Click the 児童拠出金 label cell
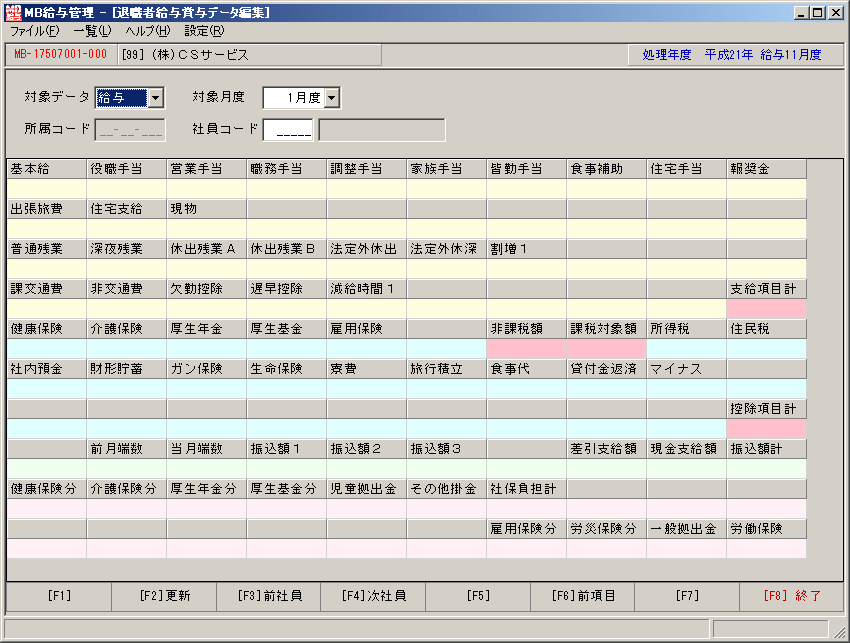Image resolution: width=850 pixels, height=643 pixels. click(366, 489)
